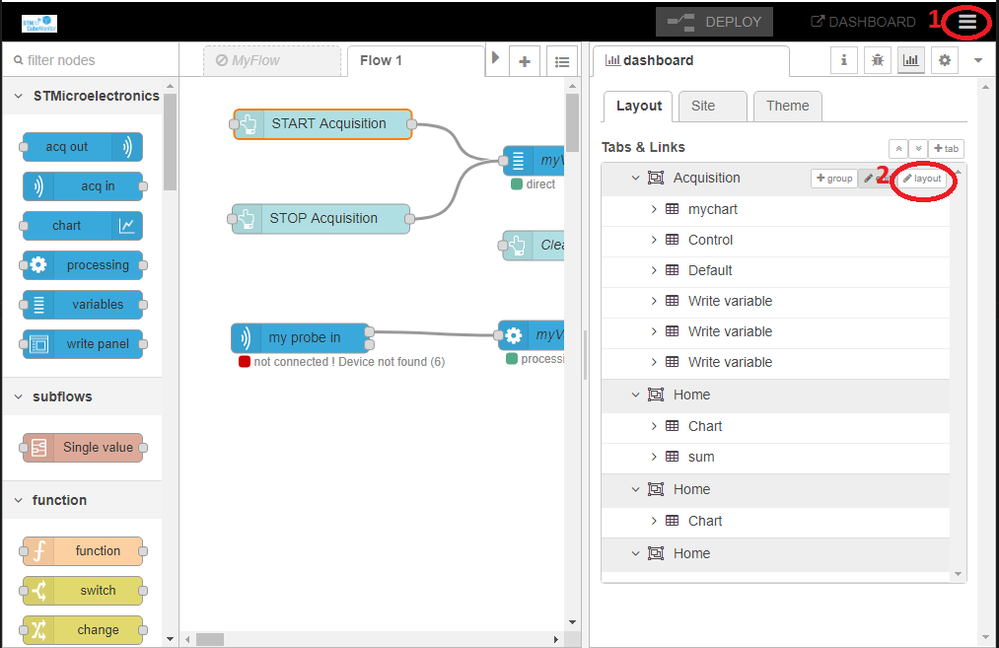
Task: Click the canvas horizontal scrollbar thumb
Action: point(210,639)
